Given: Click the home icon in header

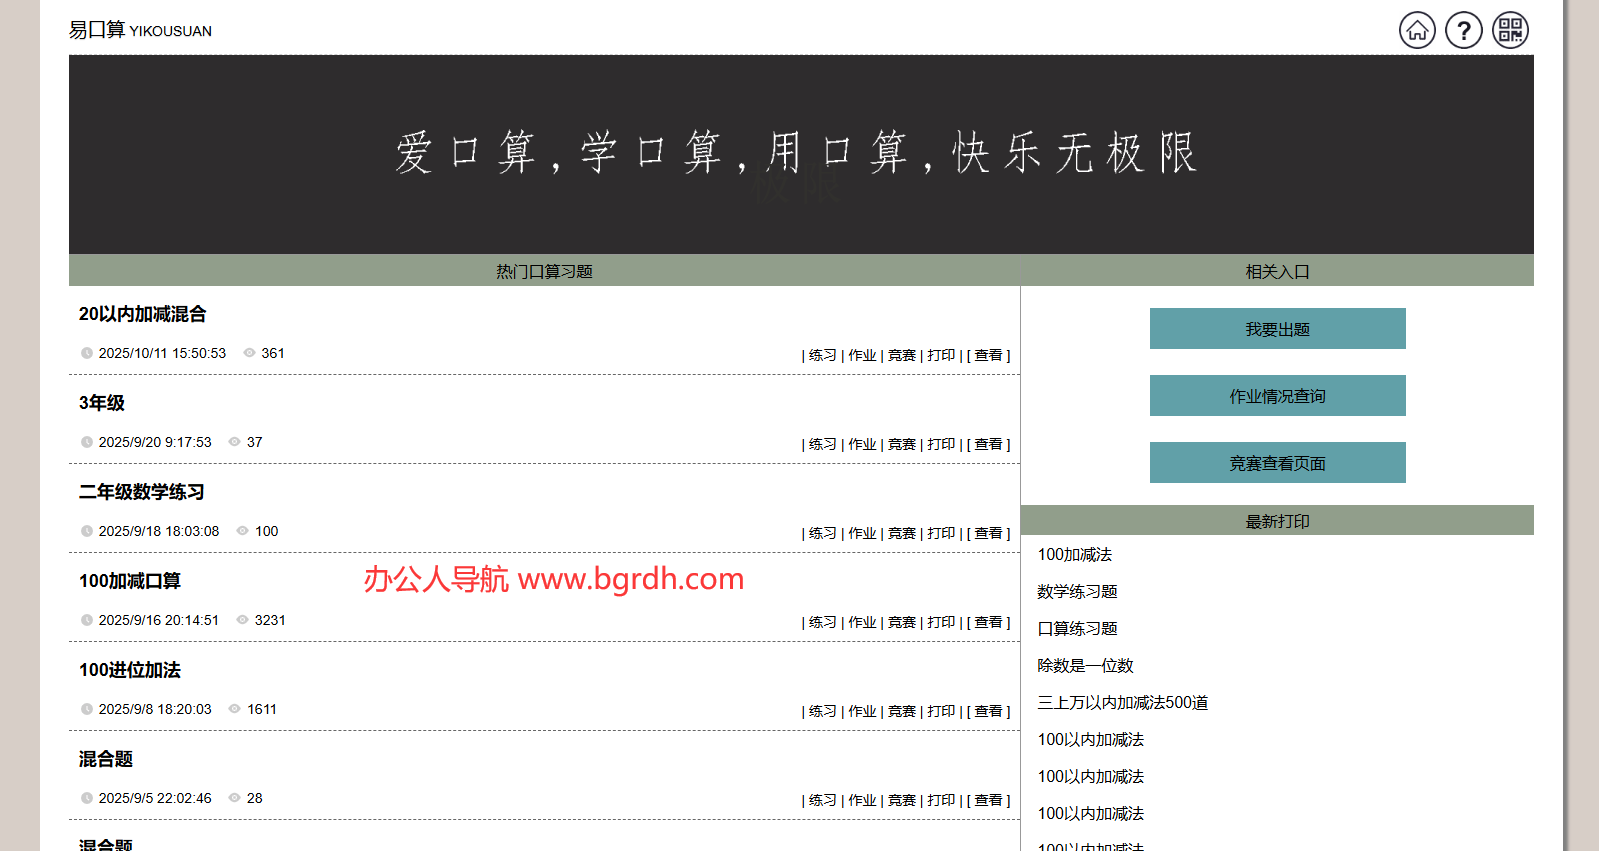Looking at the screenshot, I should coord(1417,30).
